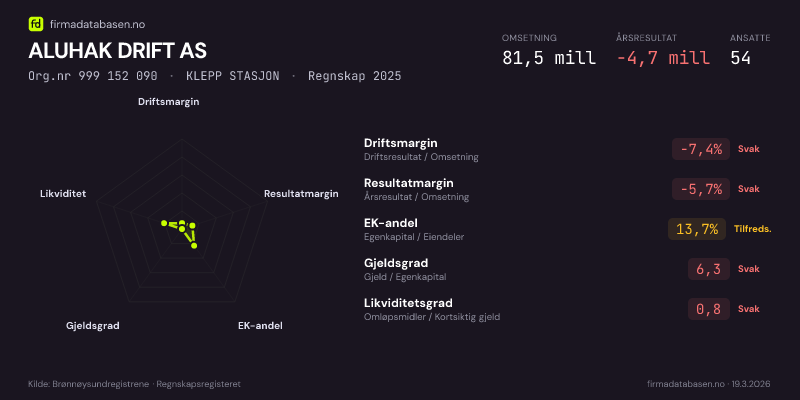Select the Omsetning 81,5 mill figure

pyautogui.click(x=548, y=58)
